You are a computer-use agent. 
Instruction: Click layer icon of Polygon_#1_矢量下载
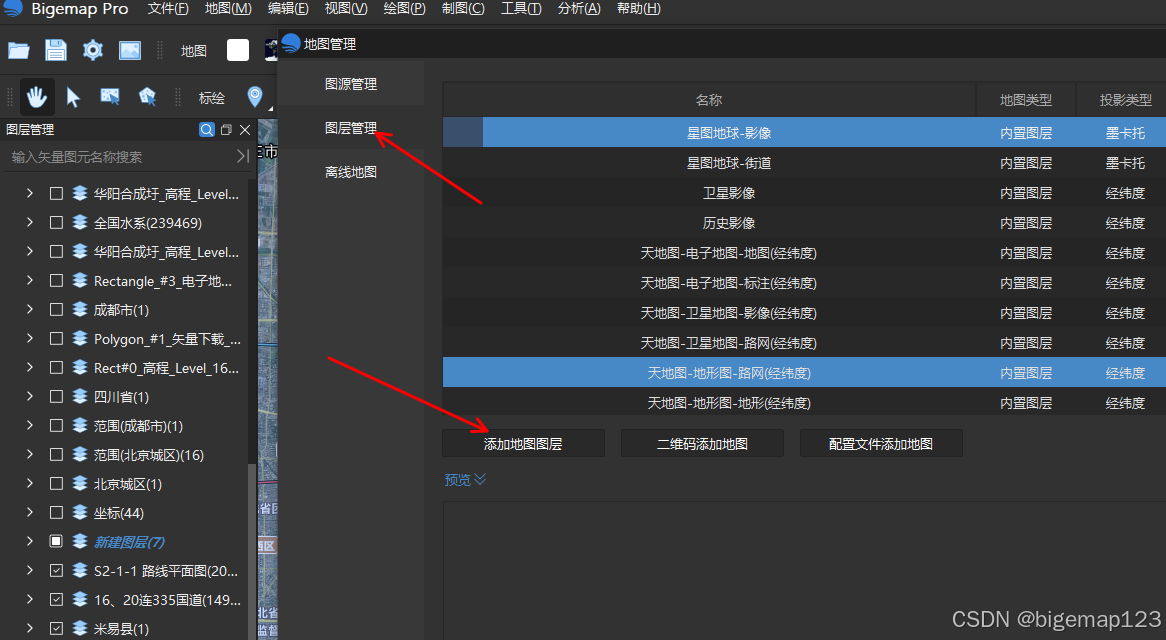[x=80, y=338]
